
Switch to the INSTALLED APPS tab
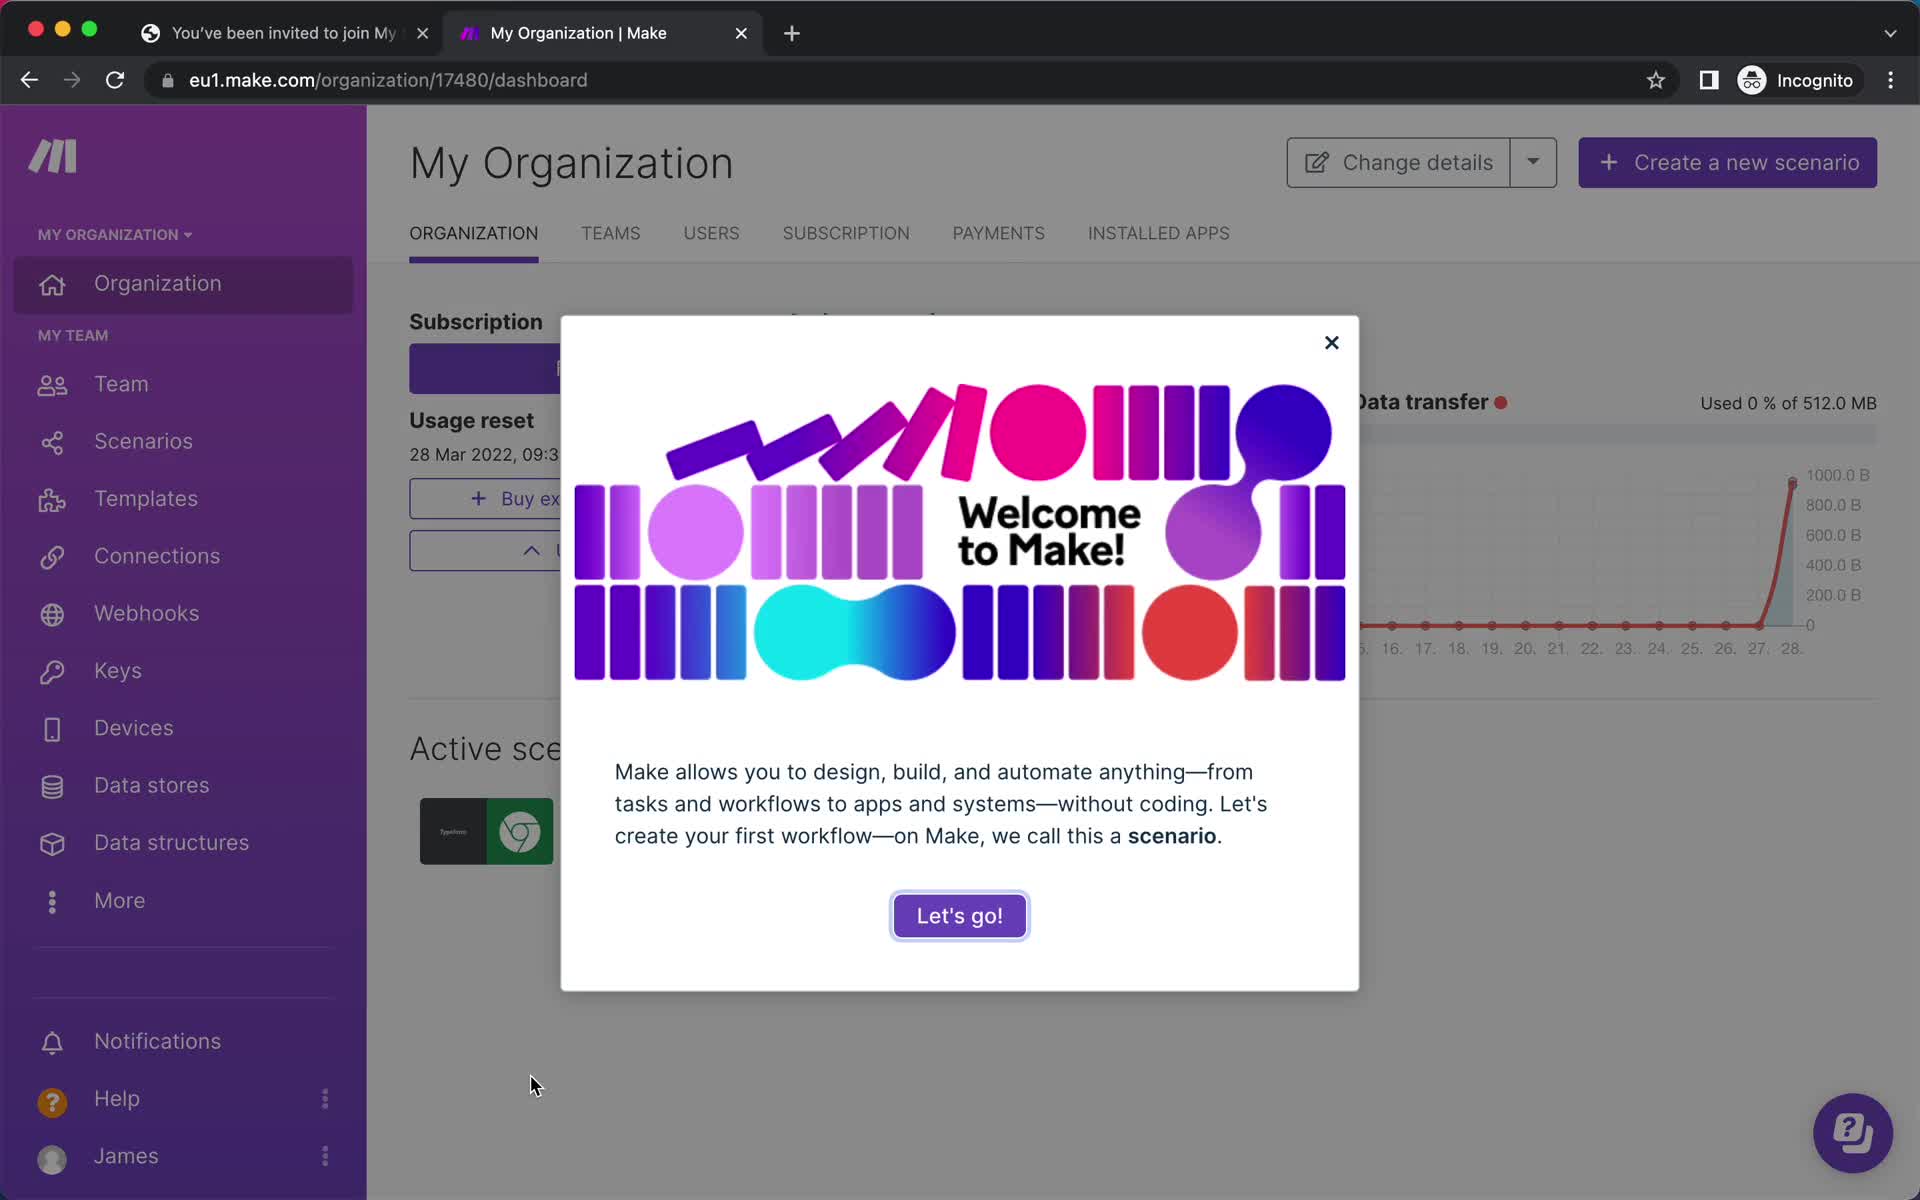(1158, 233)
